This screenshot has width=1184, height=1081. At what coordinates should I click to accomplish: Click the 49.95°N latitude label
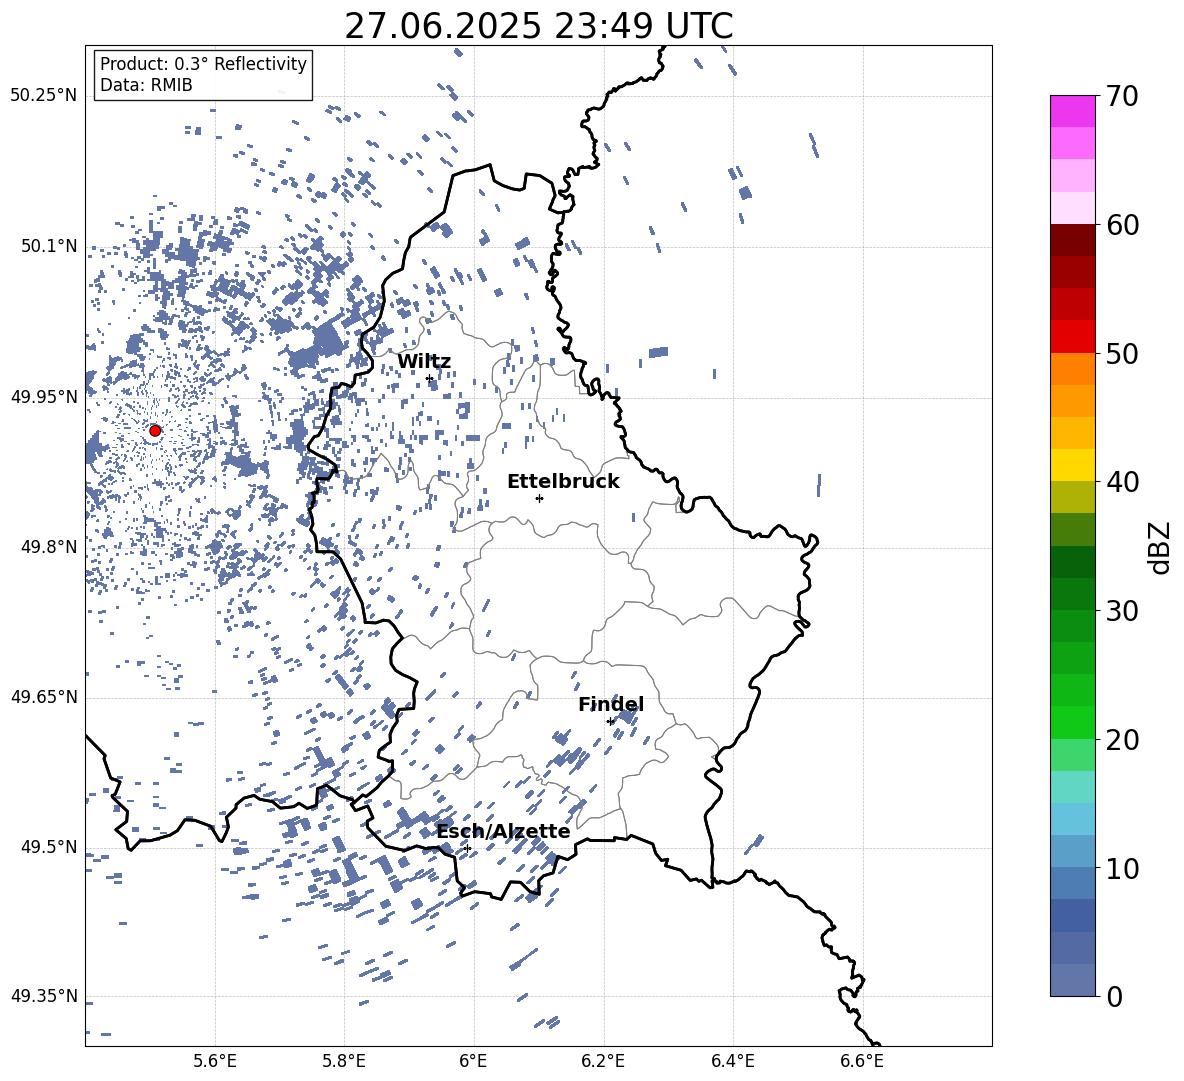point(44,396)
